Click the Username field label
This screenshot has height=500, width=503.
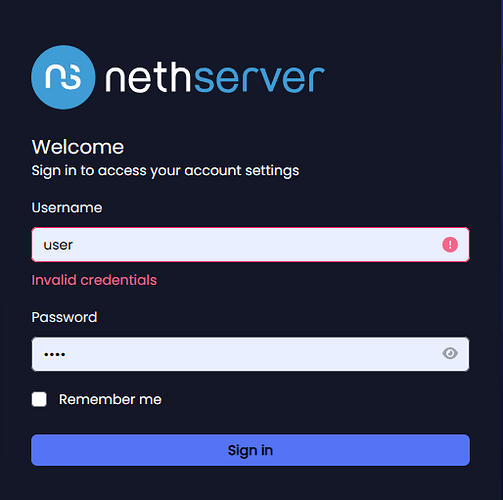(67, 208)
